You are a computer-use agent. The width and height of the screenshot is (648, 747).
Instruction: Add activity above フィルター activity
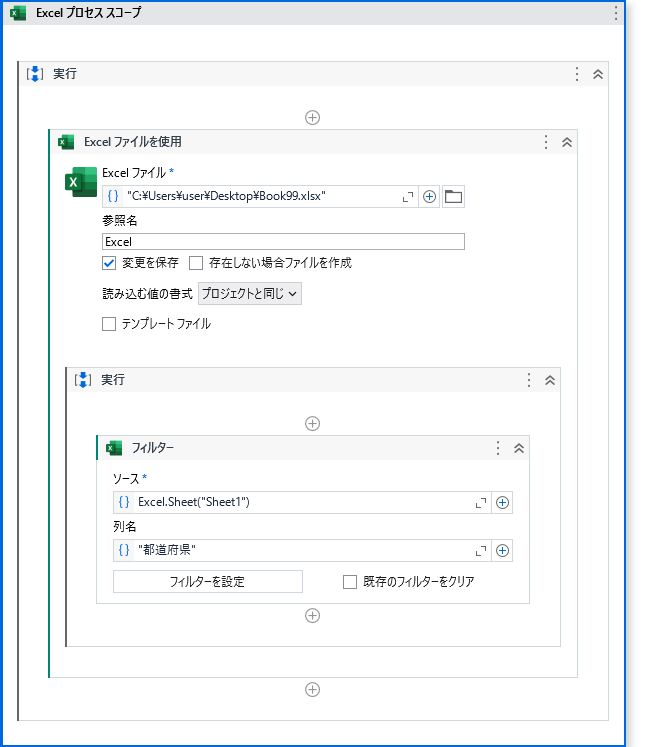[313, 423]
